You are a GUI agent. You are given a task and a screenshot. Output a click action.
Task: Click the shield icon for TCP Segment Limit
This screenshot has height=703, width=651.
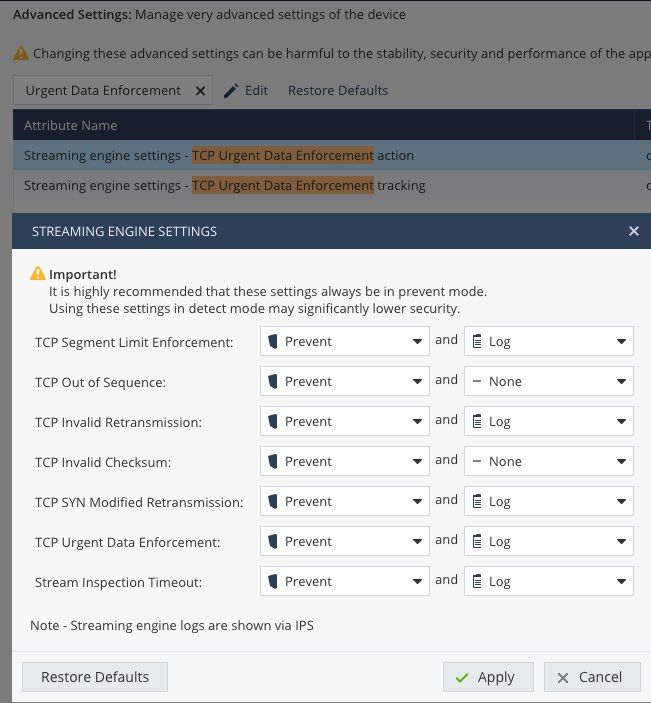[x=273, y=341]
